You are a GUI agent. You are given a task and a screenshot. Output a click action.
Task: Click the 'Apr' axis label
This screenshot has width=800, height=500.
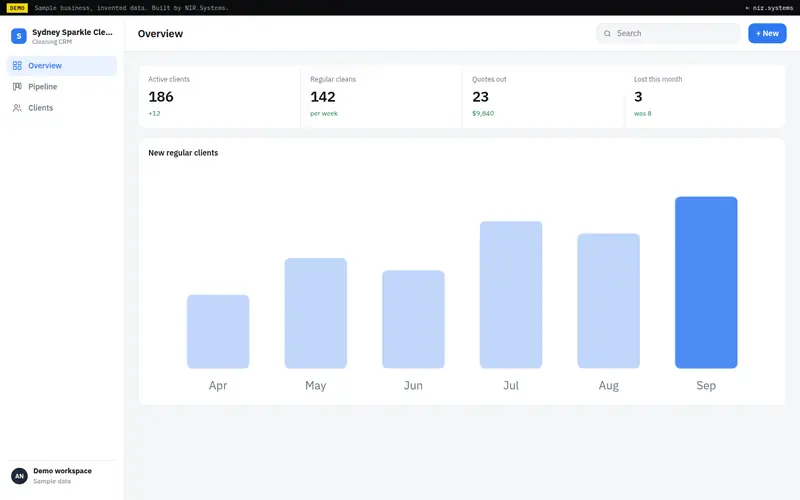coord(218,386)
